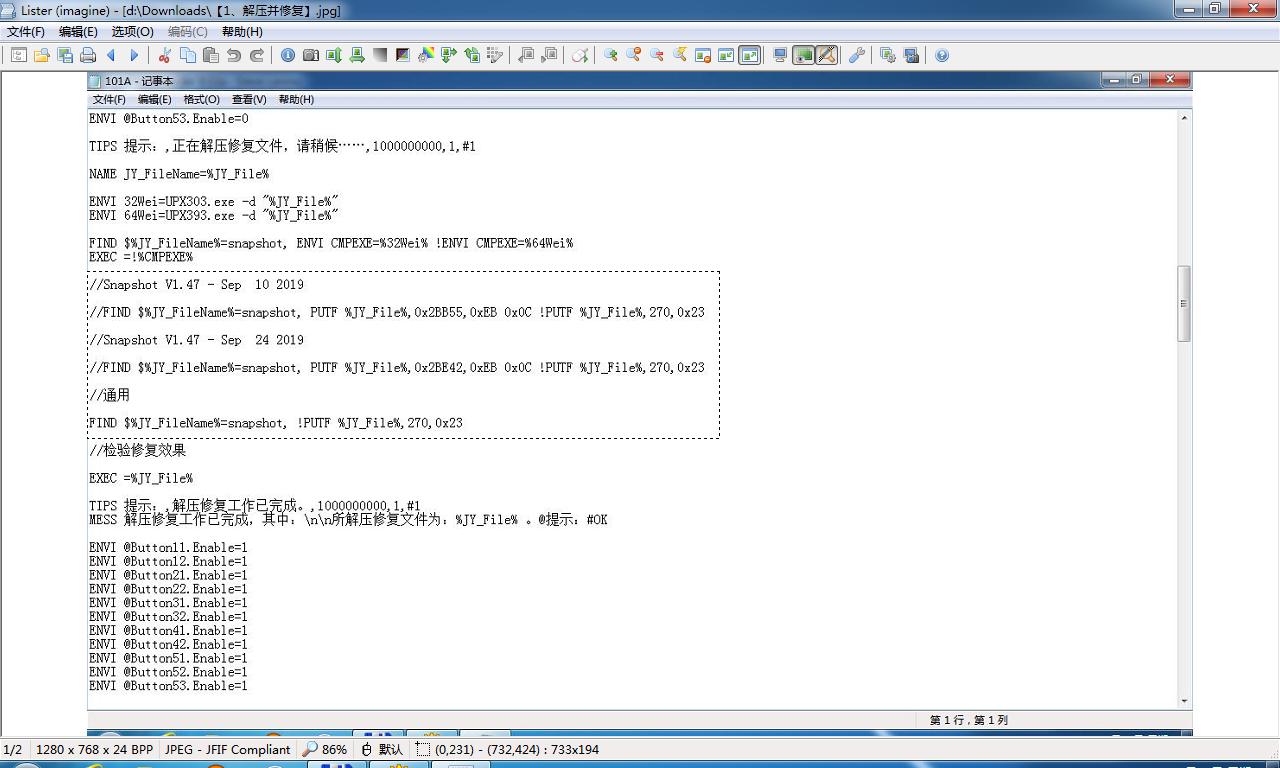Zoom out with the orange minus magnifier

coord(633,55)
